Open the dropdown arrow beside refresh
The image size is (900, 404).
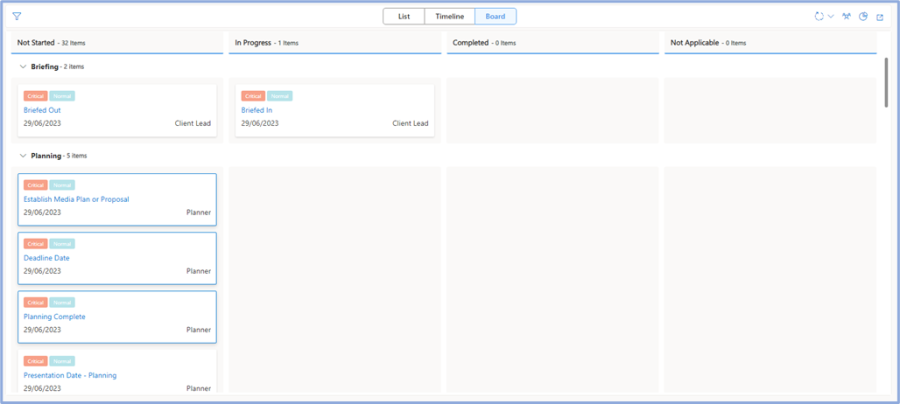831,17
